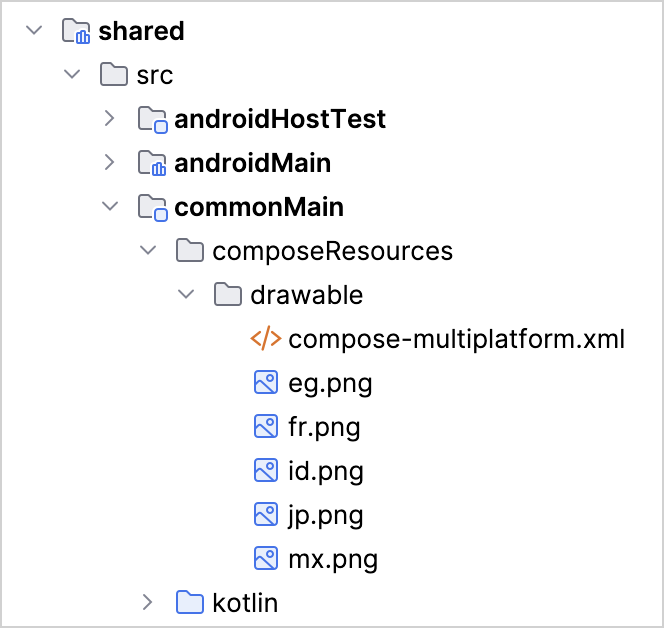
Task: Collapse the composeResources folder
Action: point(148,250)
